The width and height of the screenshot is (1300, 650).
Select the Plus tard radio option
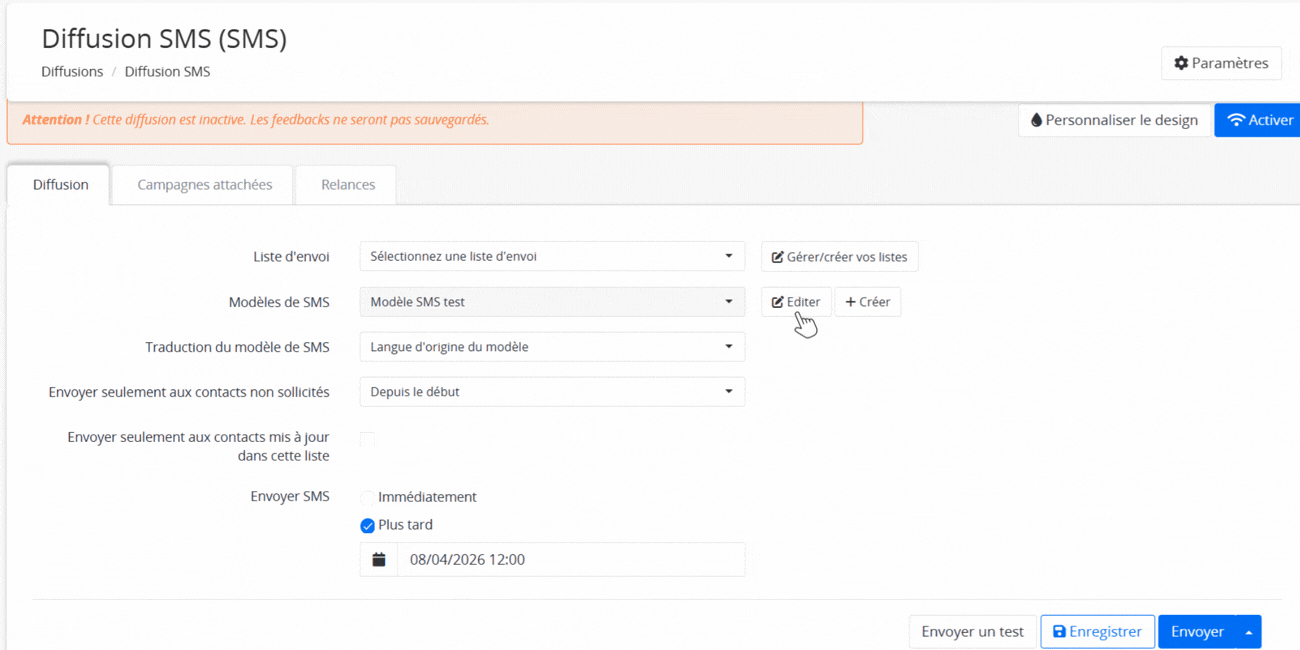coord(367,526)
